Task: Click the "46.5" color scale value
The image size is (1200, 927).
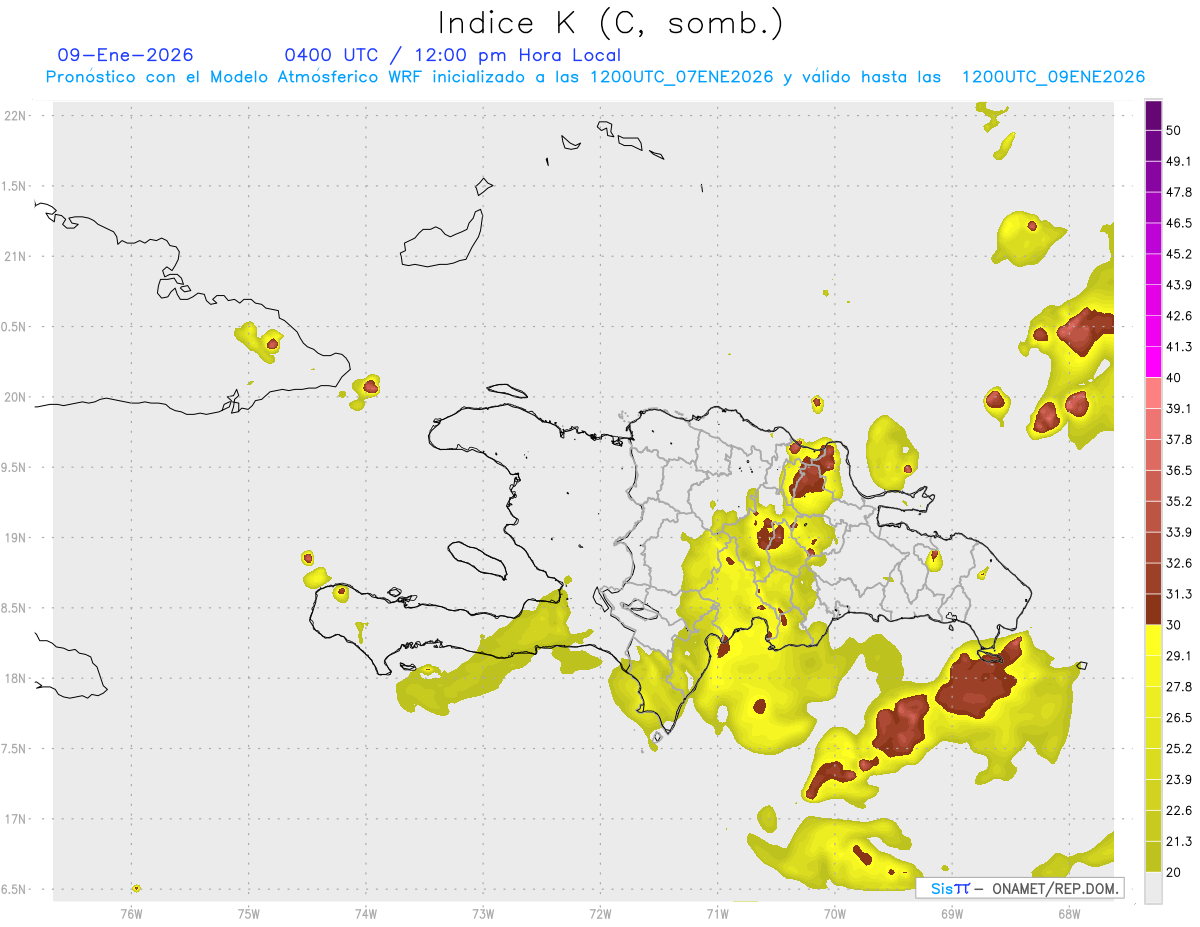Action: pyautogui.click(x=1179, y=223)
